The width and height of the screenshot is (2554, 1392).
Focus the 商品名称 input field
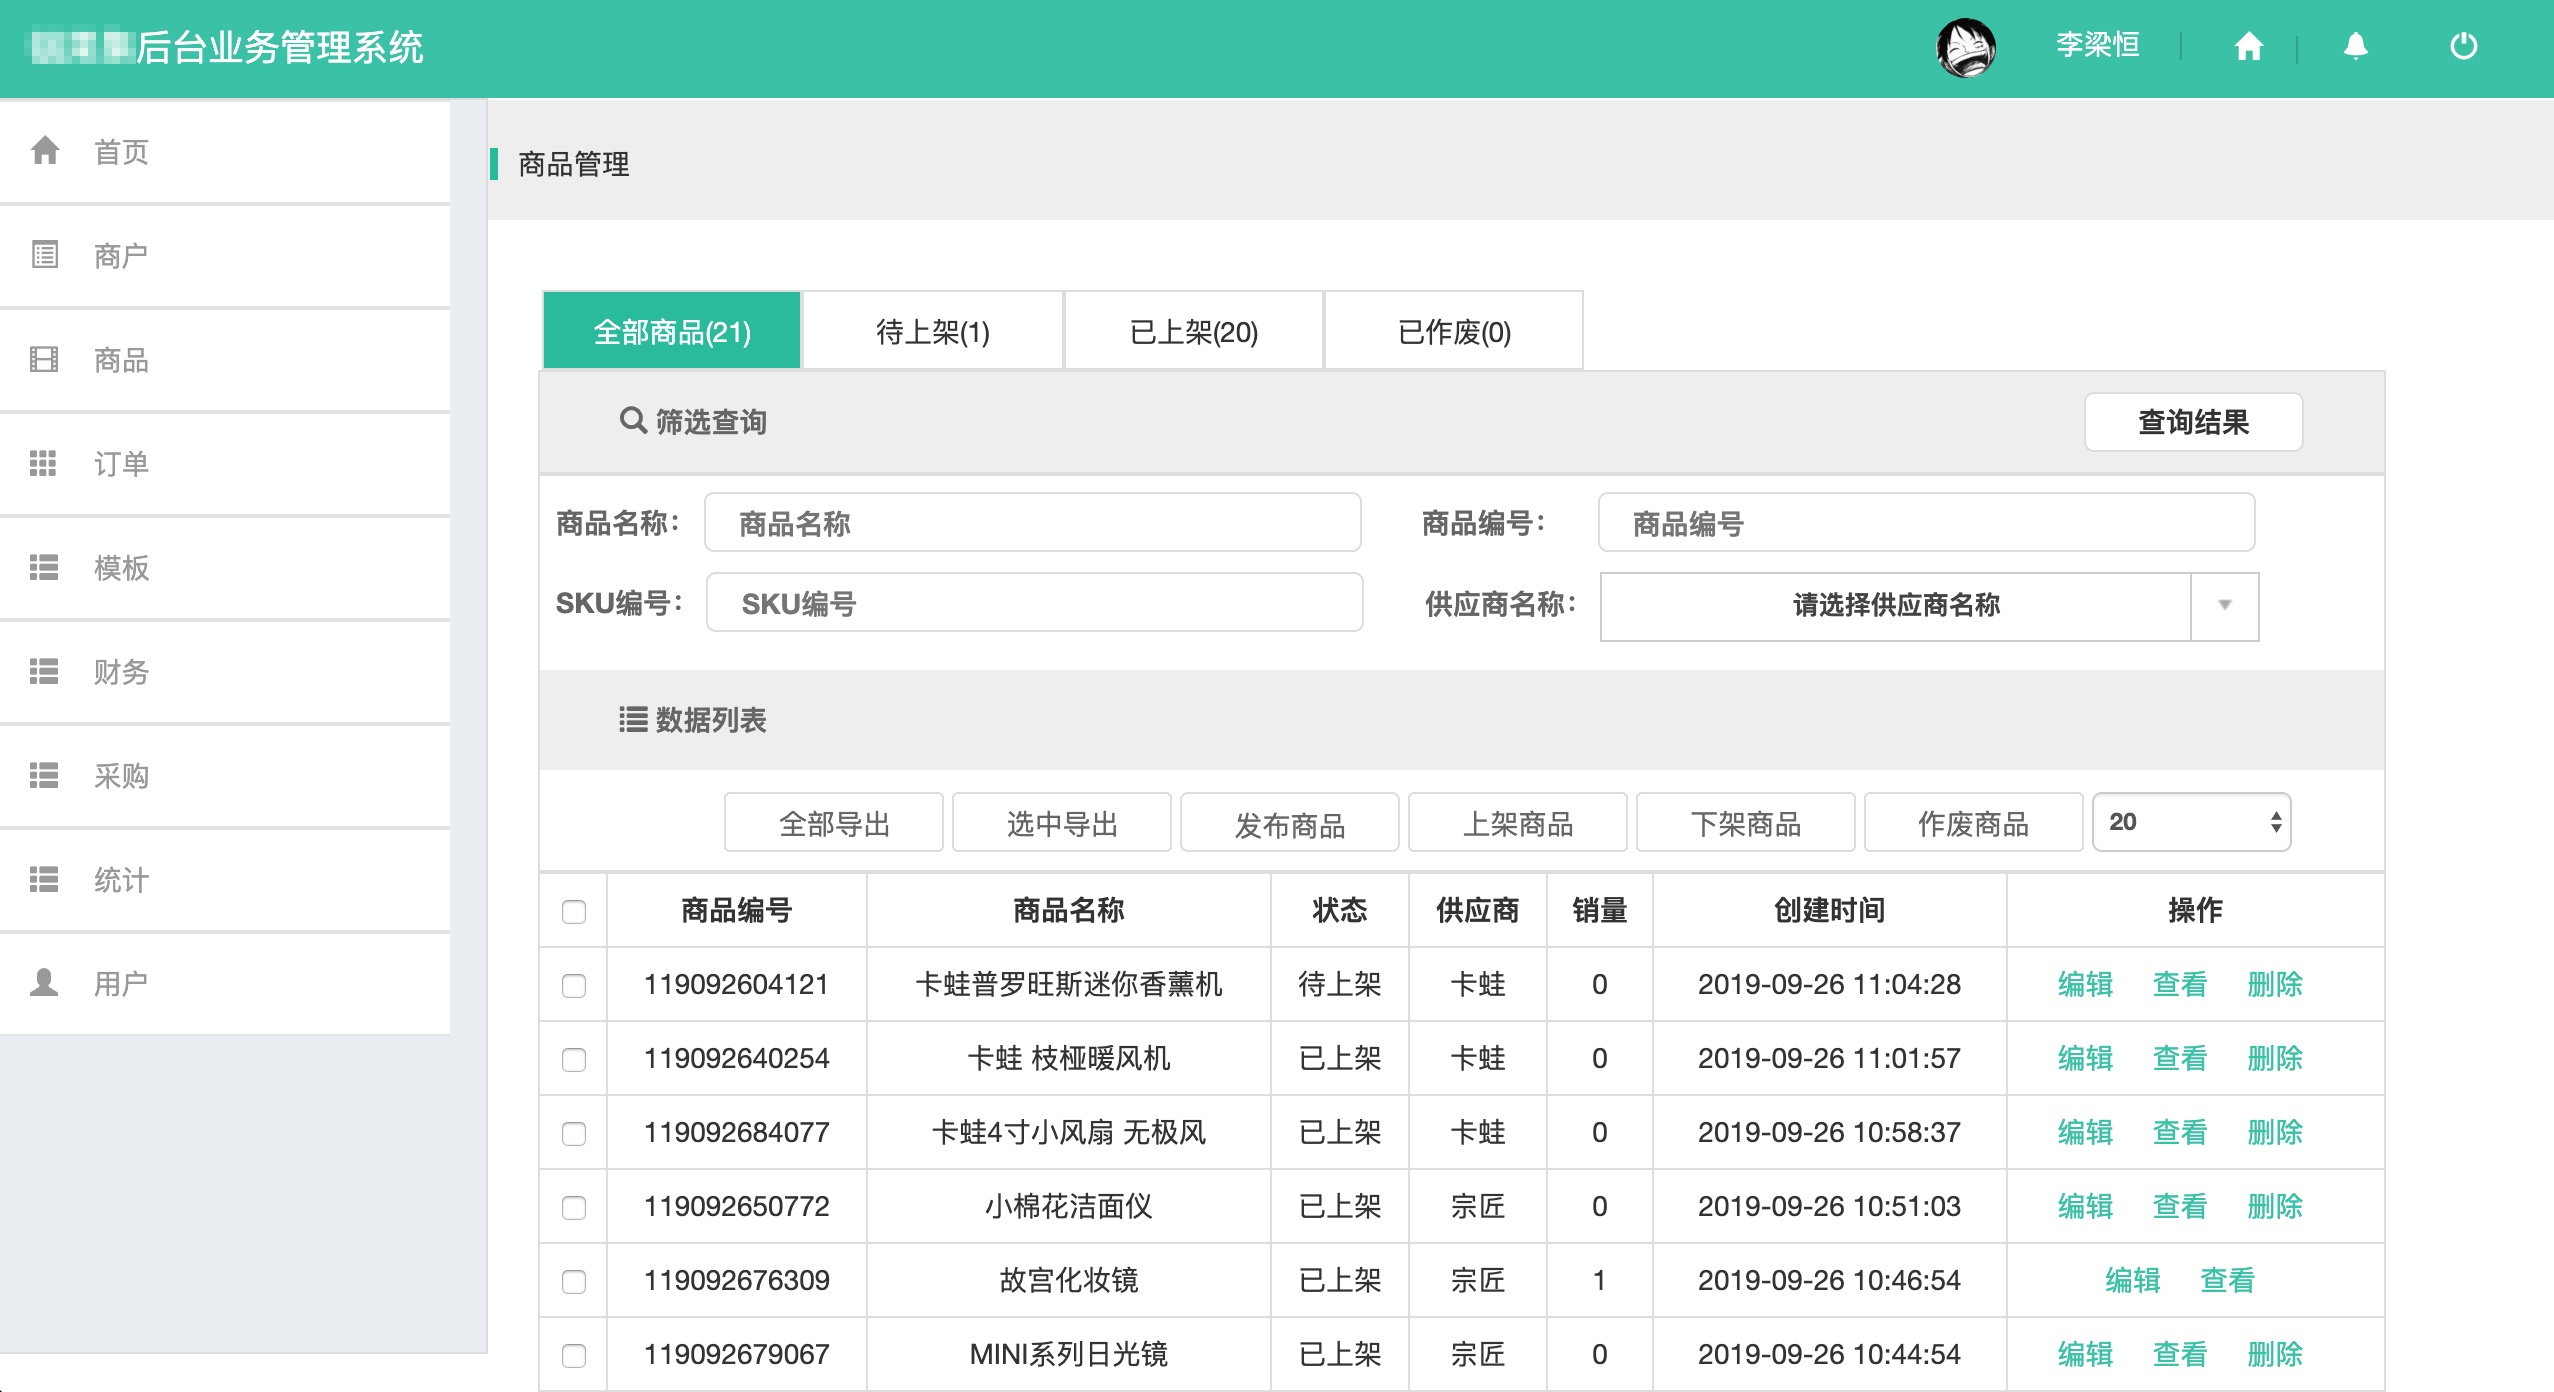tap(1033, 523)
